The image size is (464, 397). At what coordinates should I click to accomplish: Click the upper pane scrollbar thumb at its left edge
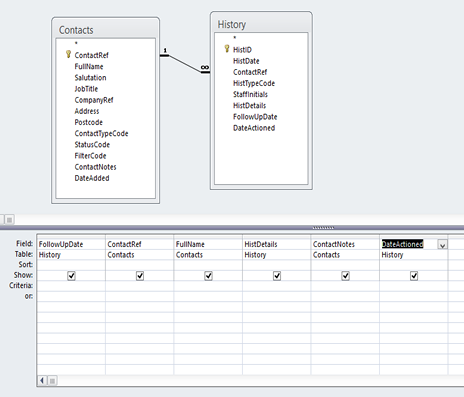coord(9,220)
